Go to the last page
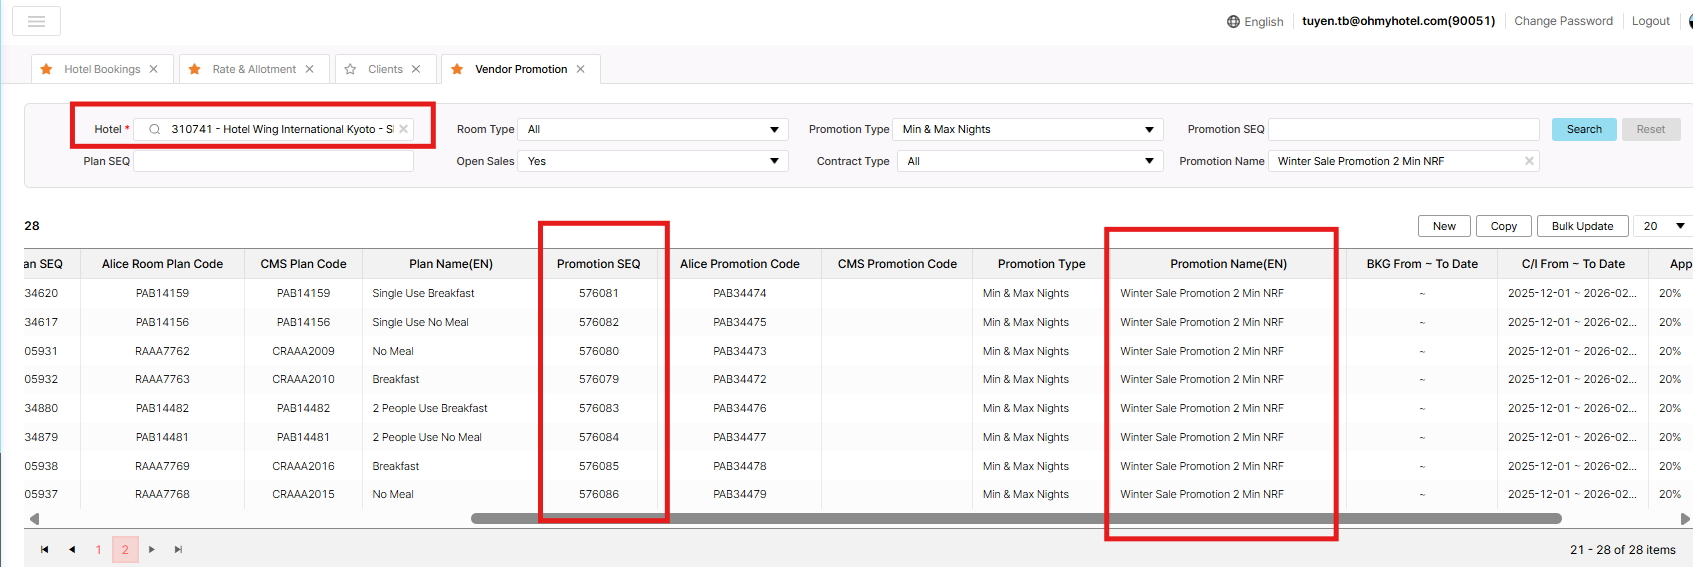This screenshot has width=1693, height=567. pos(178,549)
